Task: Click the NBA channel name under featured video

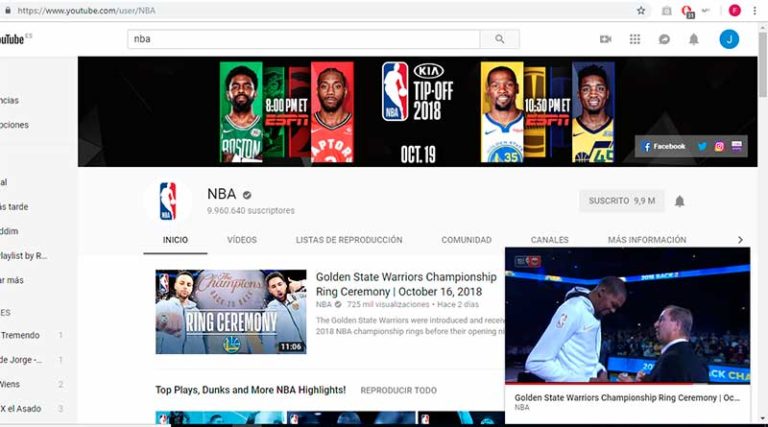Action: (323, 305)
